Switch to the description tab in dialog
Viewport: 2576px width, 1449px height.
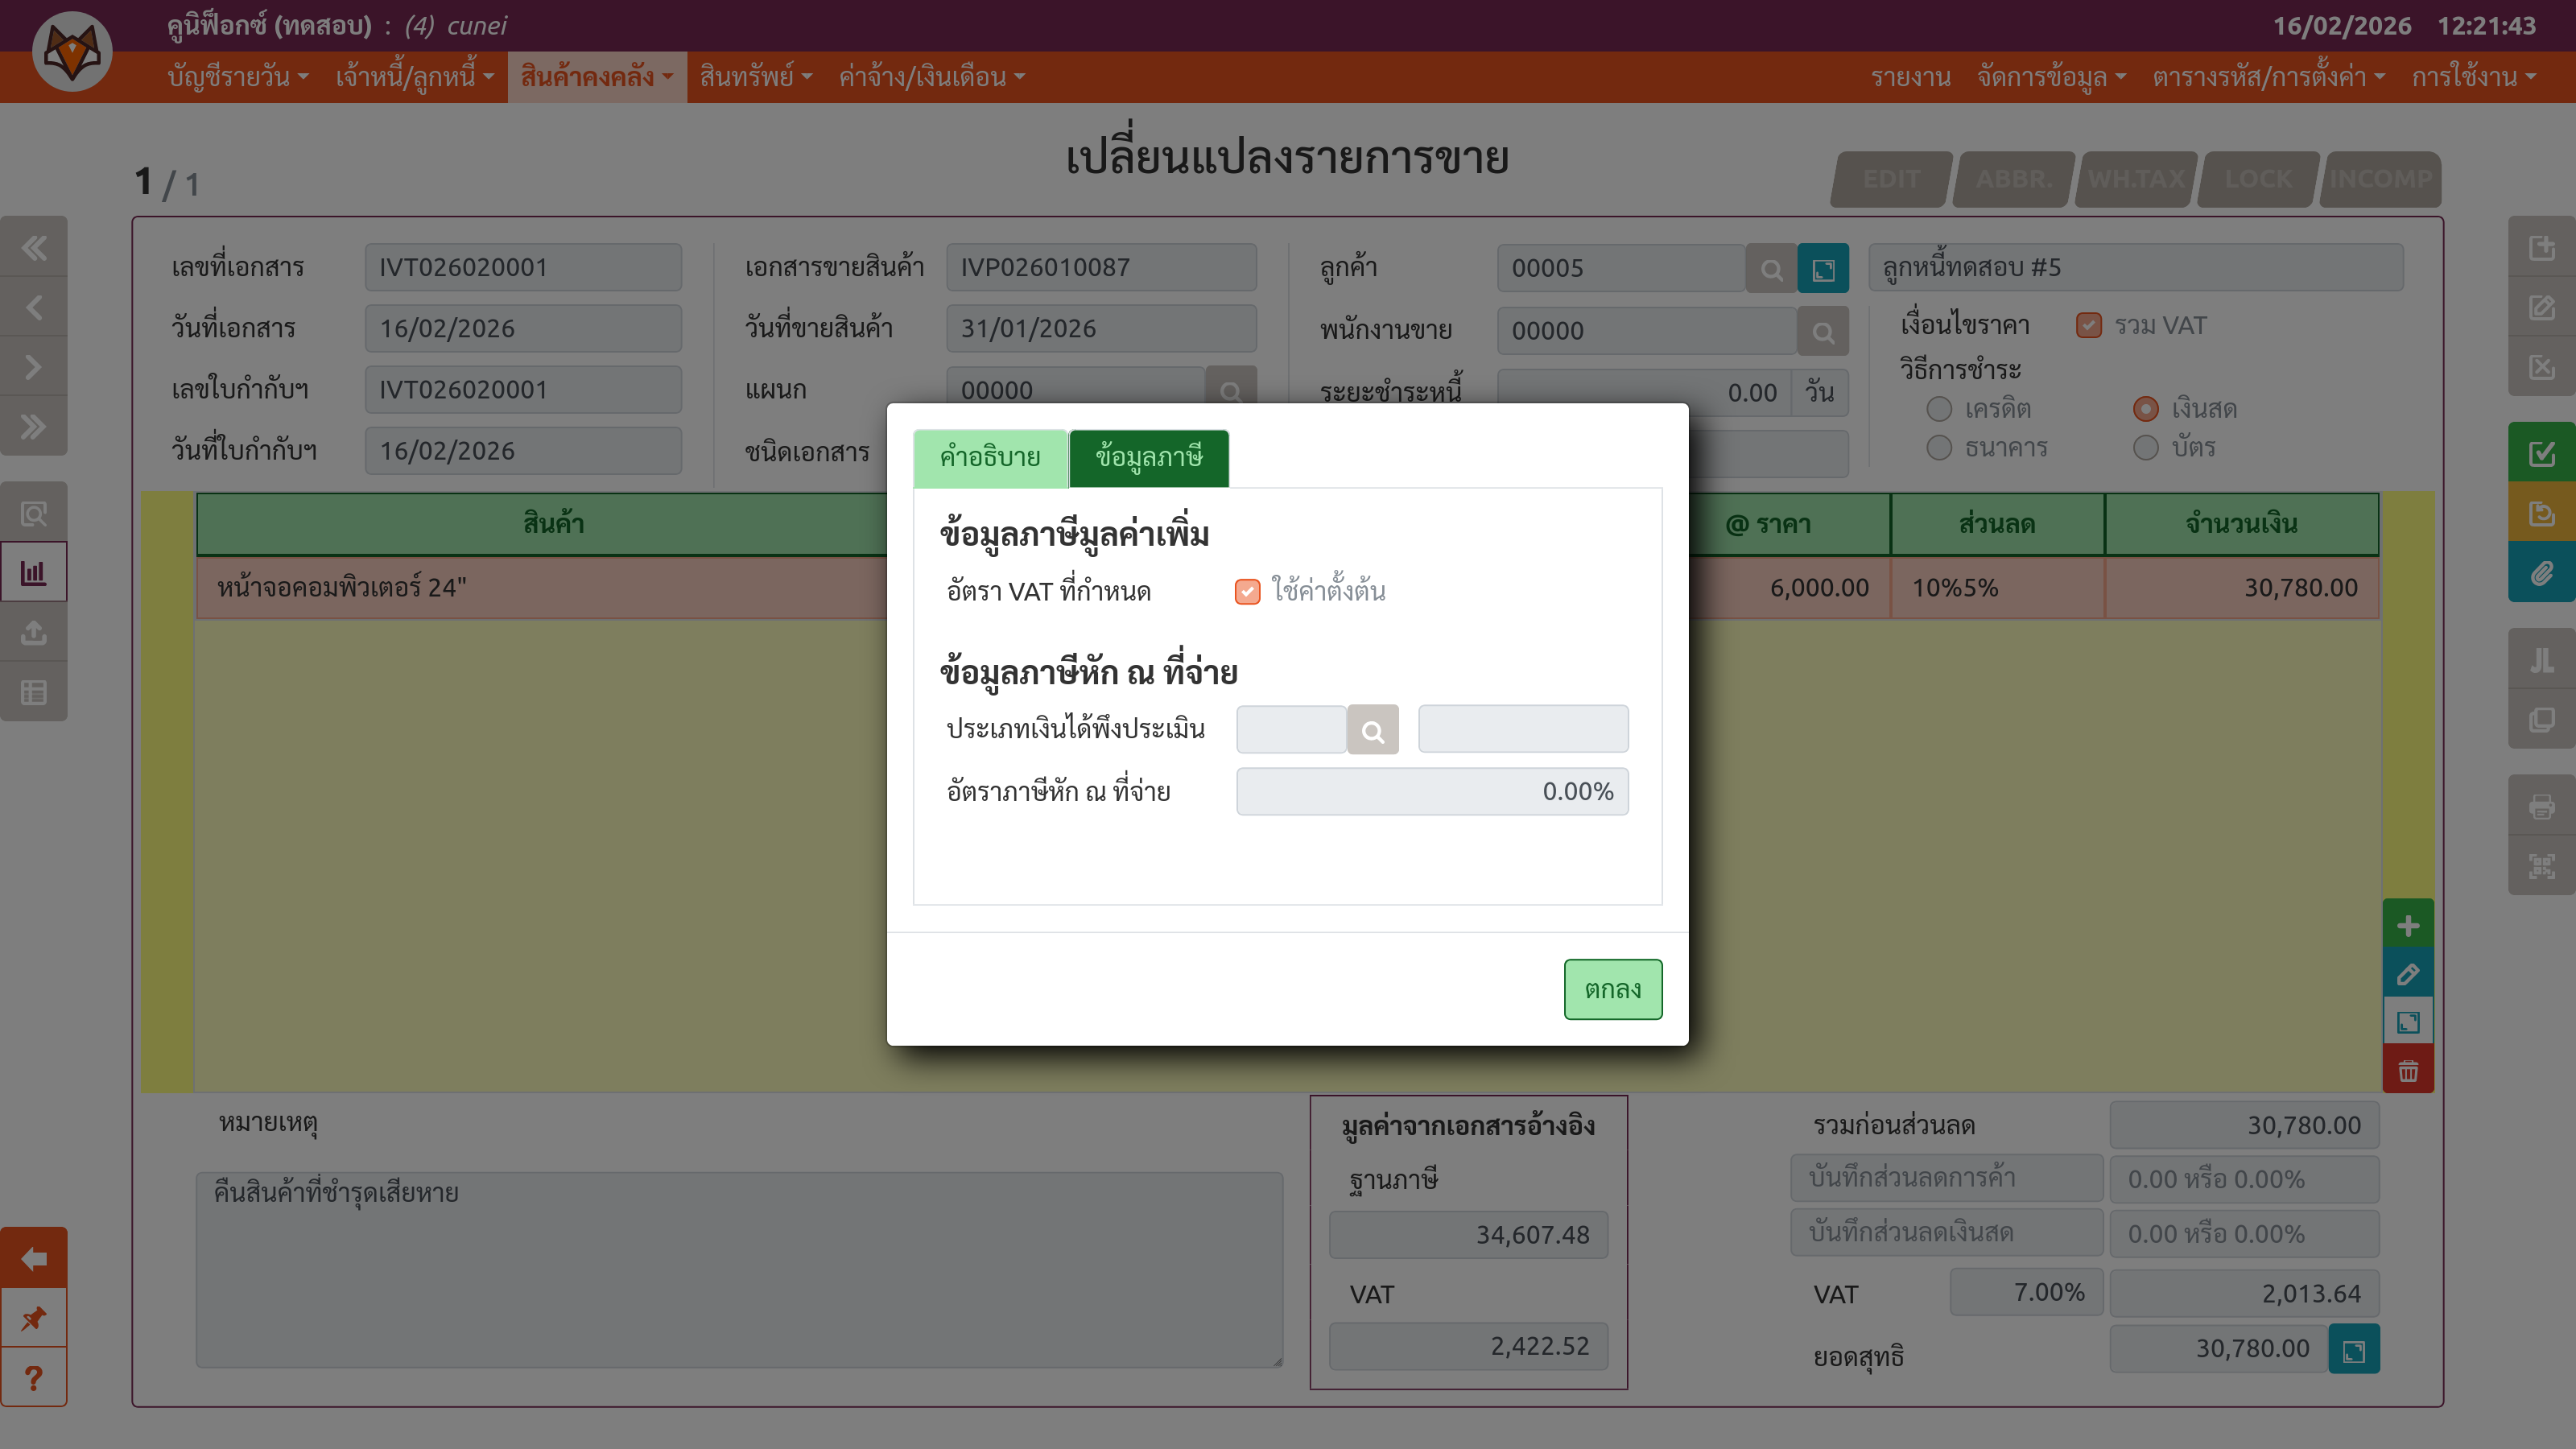pyautogui.click(x=990, y=458)
